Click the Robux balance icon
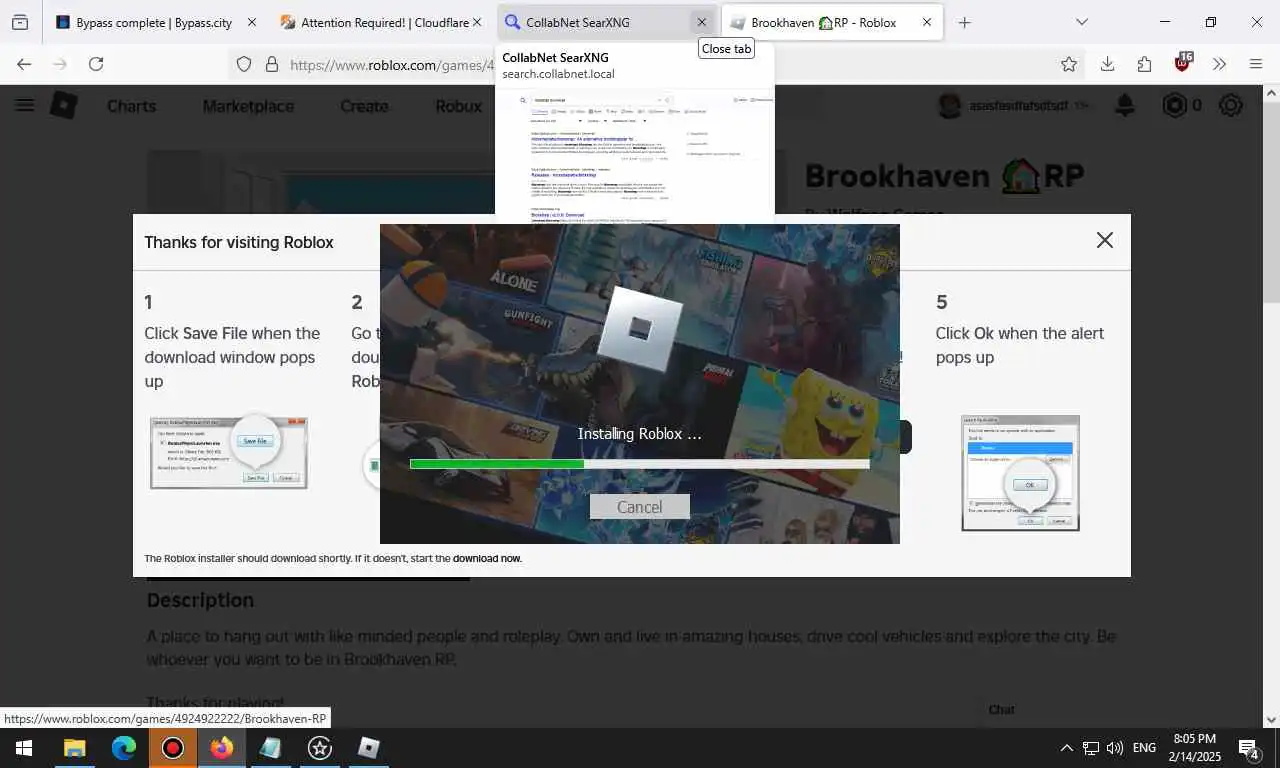Image resolution: width=1280 pixels, height=768 pixels. pos(1175,105)
